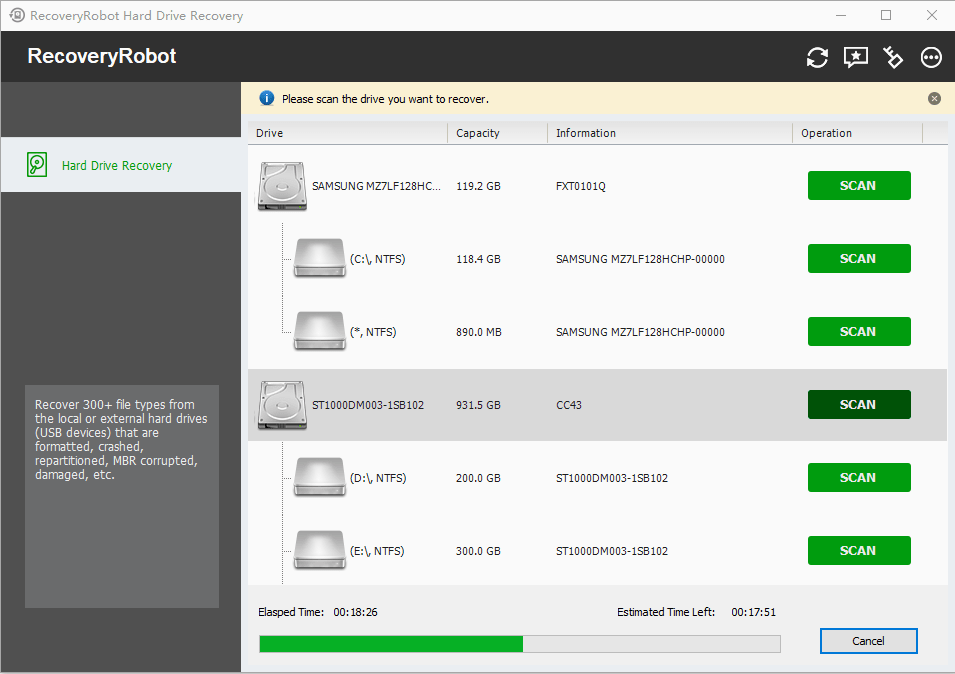The width and height of the screenshot is (955, 674).
Task: Minimize the RecoveryRobot window
Action: pos(841,15)
